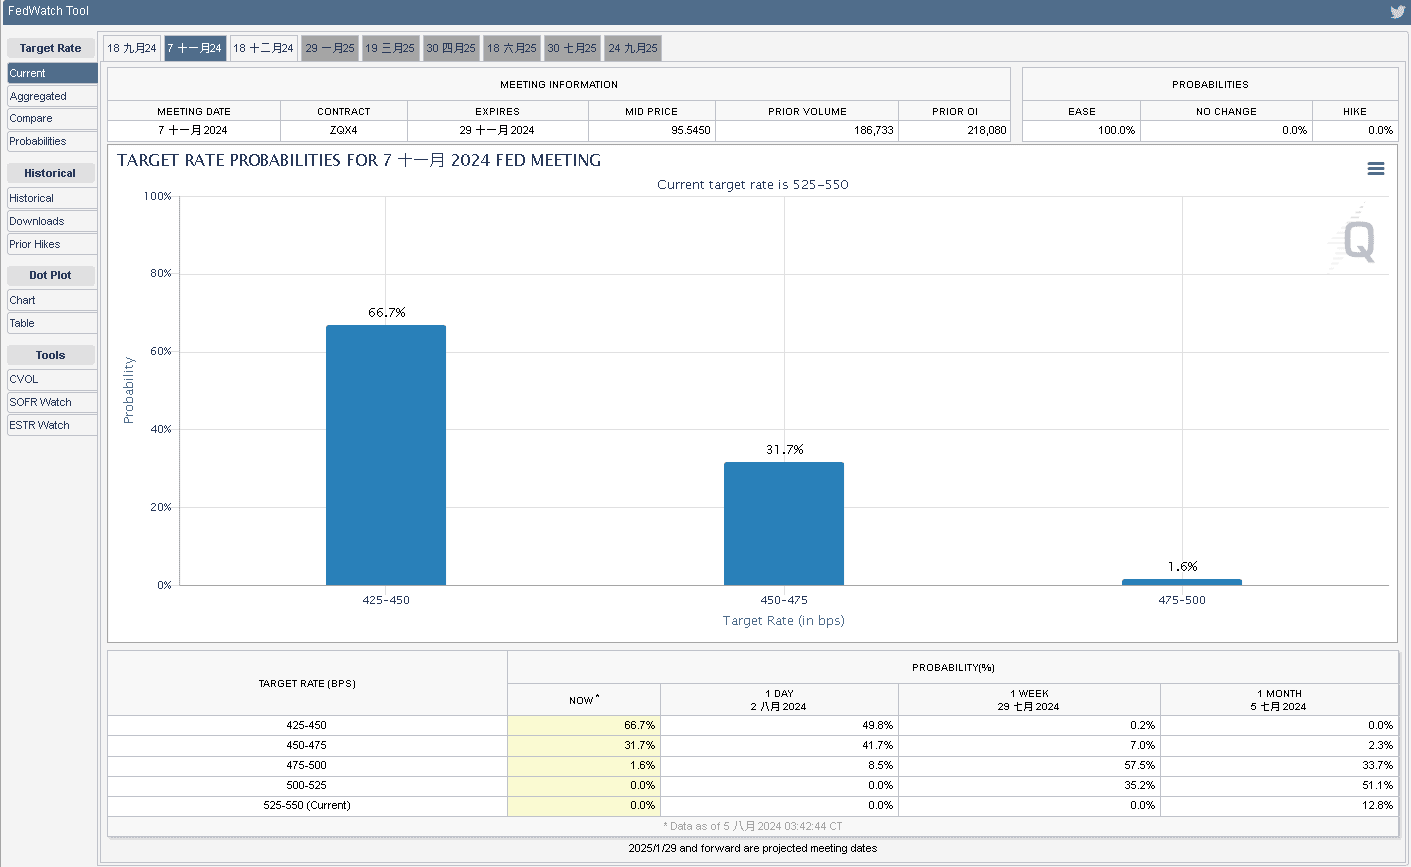Go to the 30 七月25 tab

coord(572,48)
